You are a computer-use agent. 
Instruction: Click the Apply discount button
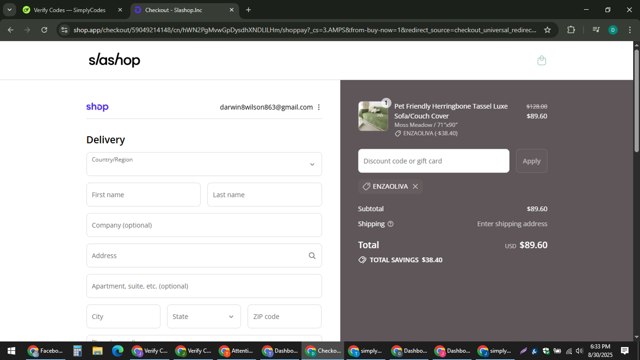click(531, 161)
